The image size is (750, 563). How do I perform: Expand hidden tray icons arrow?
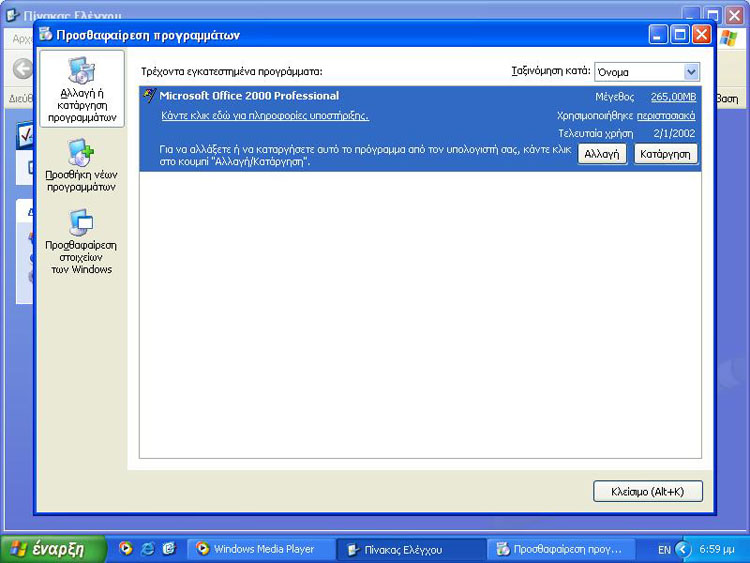coord(683,549)
